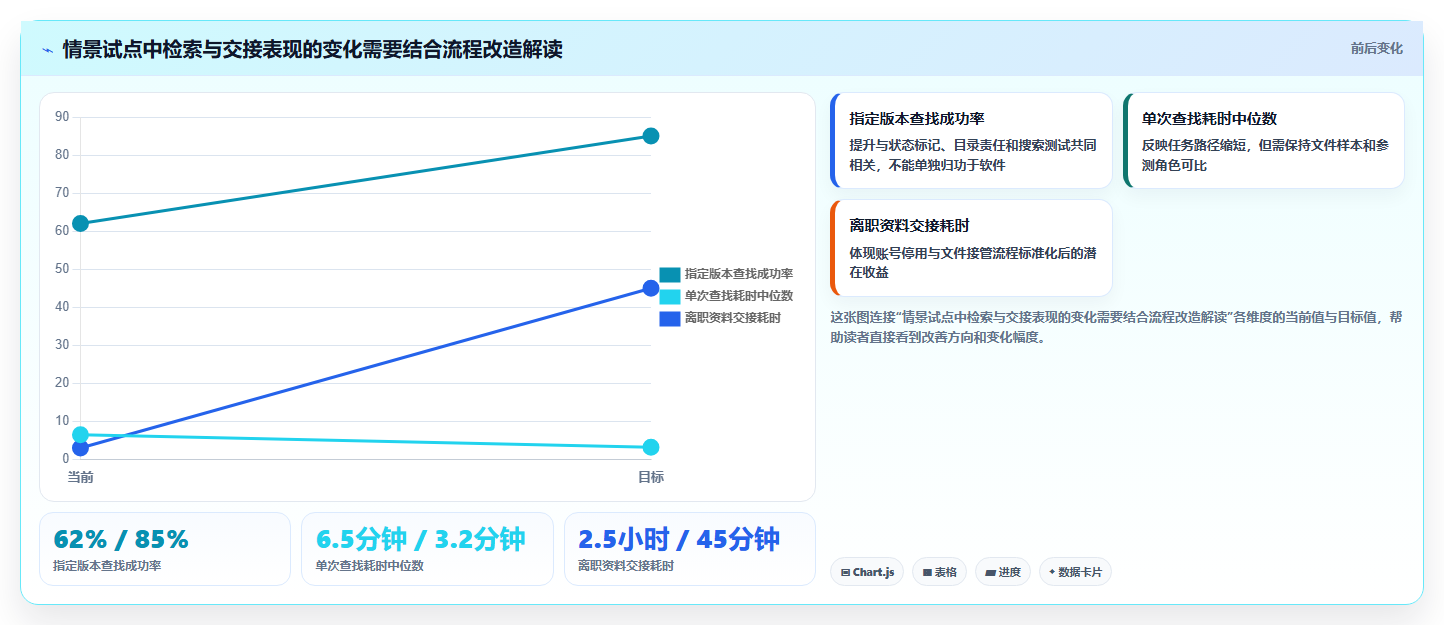Toggle the 单次查找耗时中位数 legend color box
1444x625 pixels.
670,296
